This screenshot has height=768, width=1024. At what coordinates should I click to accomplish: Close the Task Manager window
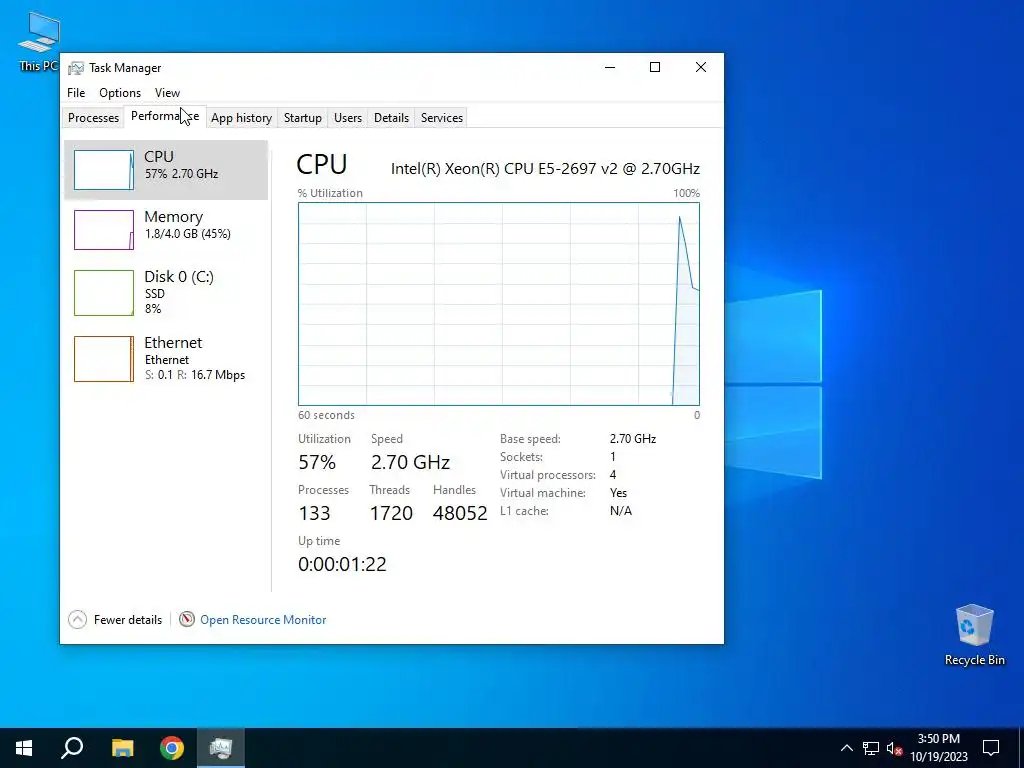pyautogui.click(x=701, y=67)
